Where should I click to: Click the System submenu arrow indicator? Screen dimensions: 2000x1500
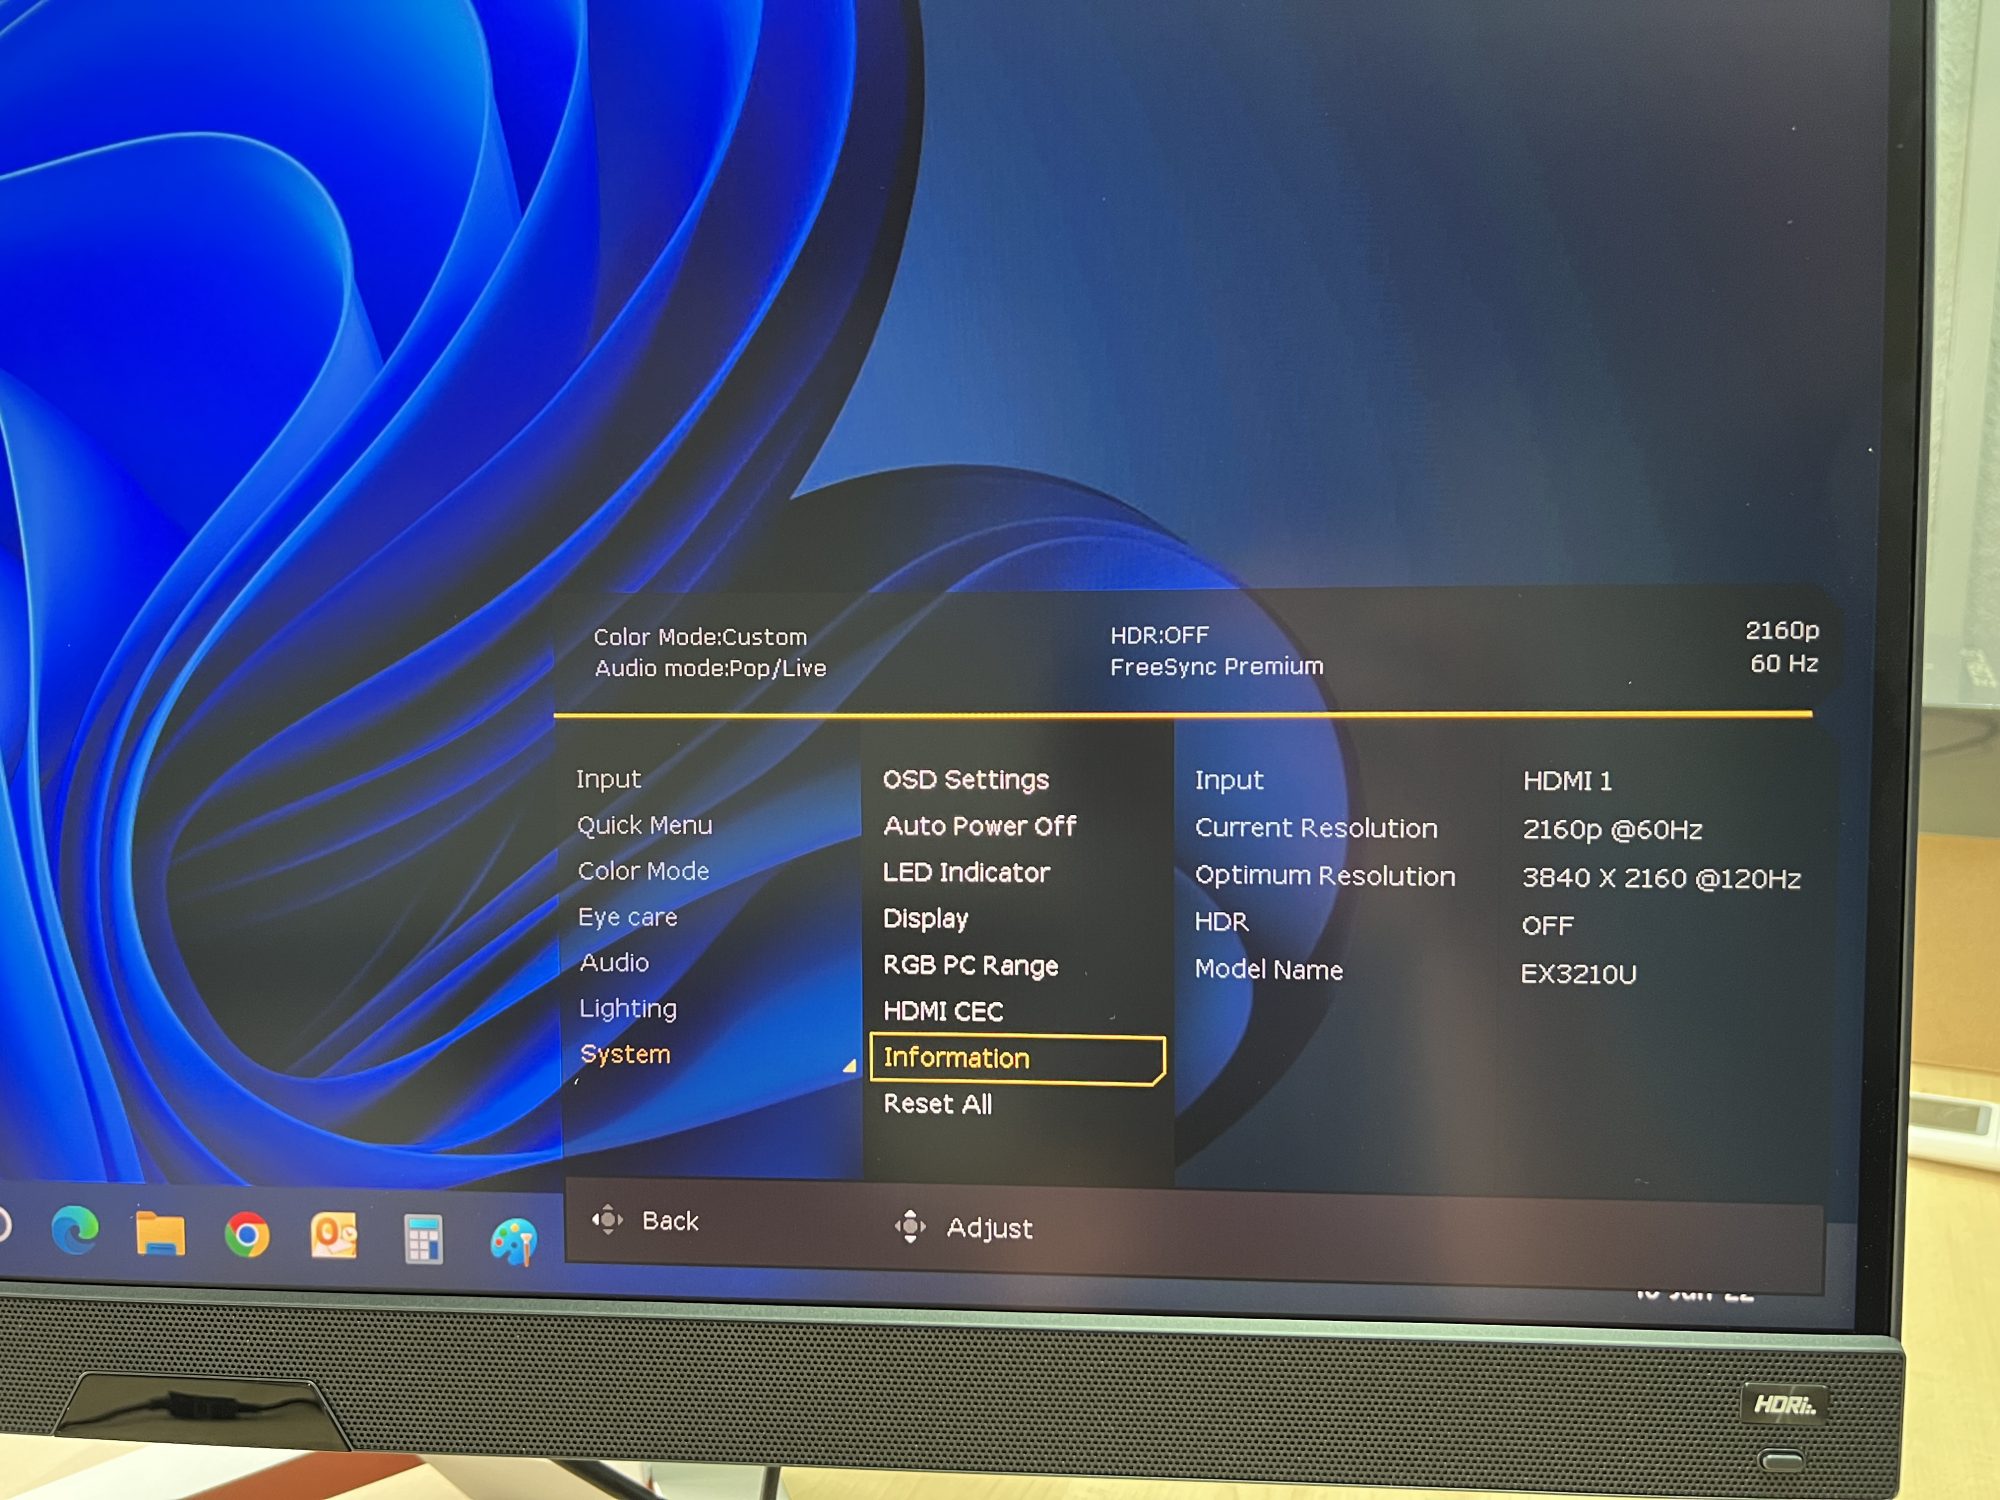tap(849, 1066)
